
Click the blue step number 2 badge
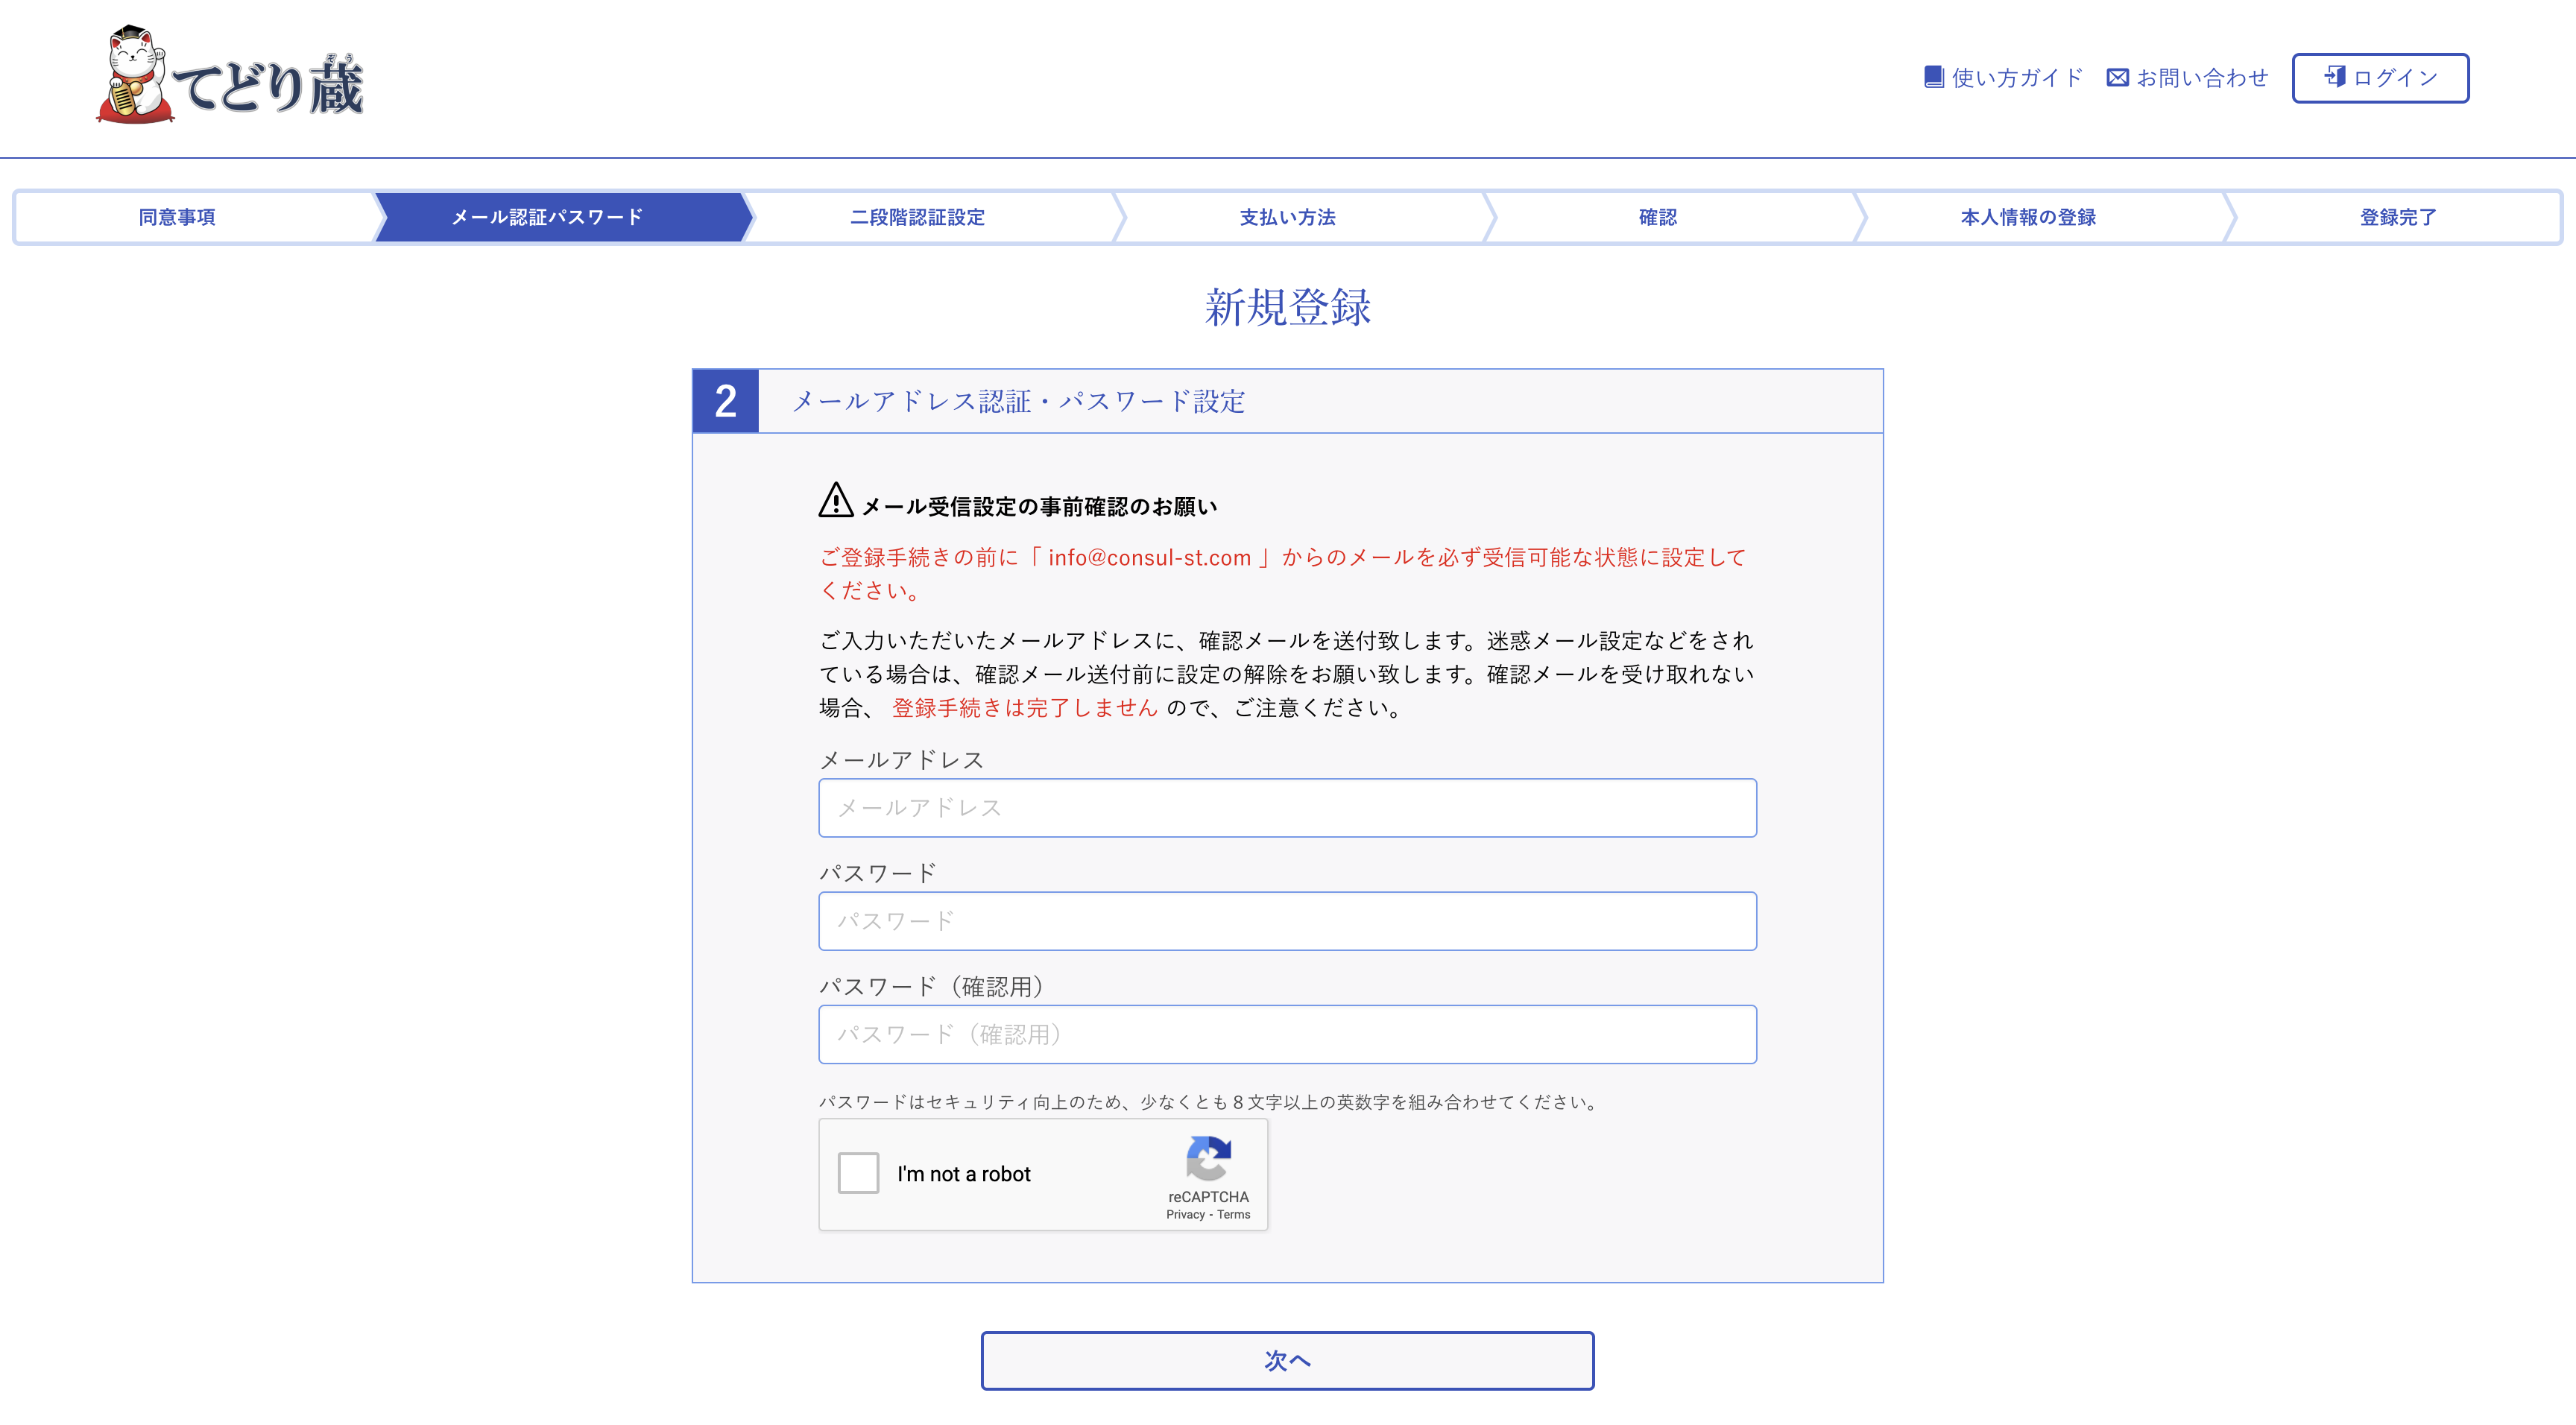726,401
